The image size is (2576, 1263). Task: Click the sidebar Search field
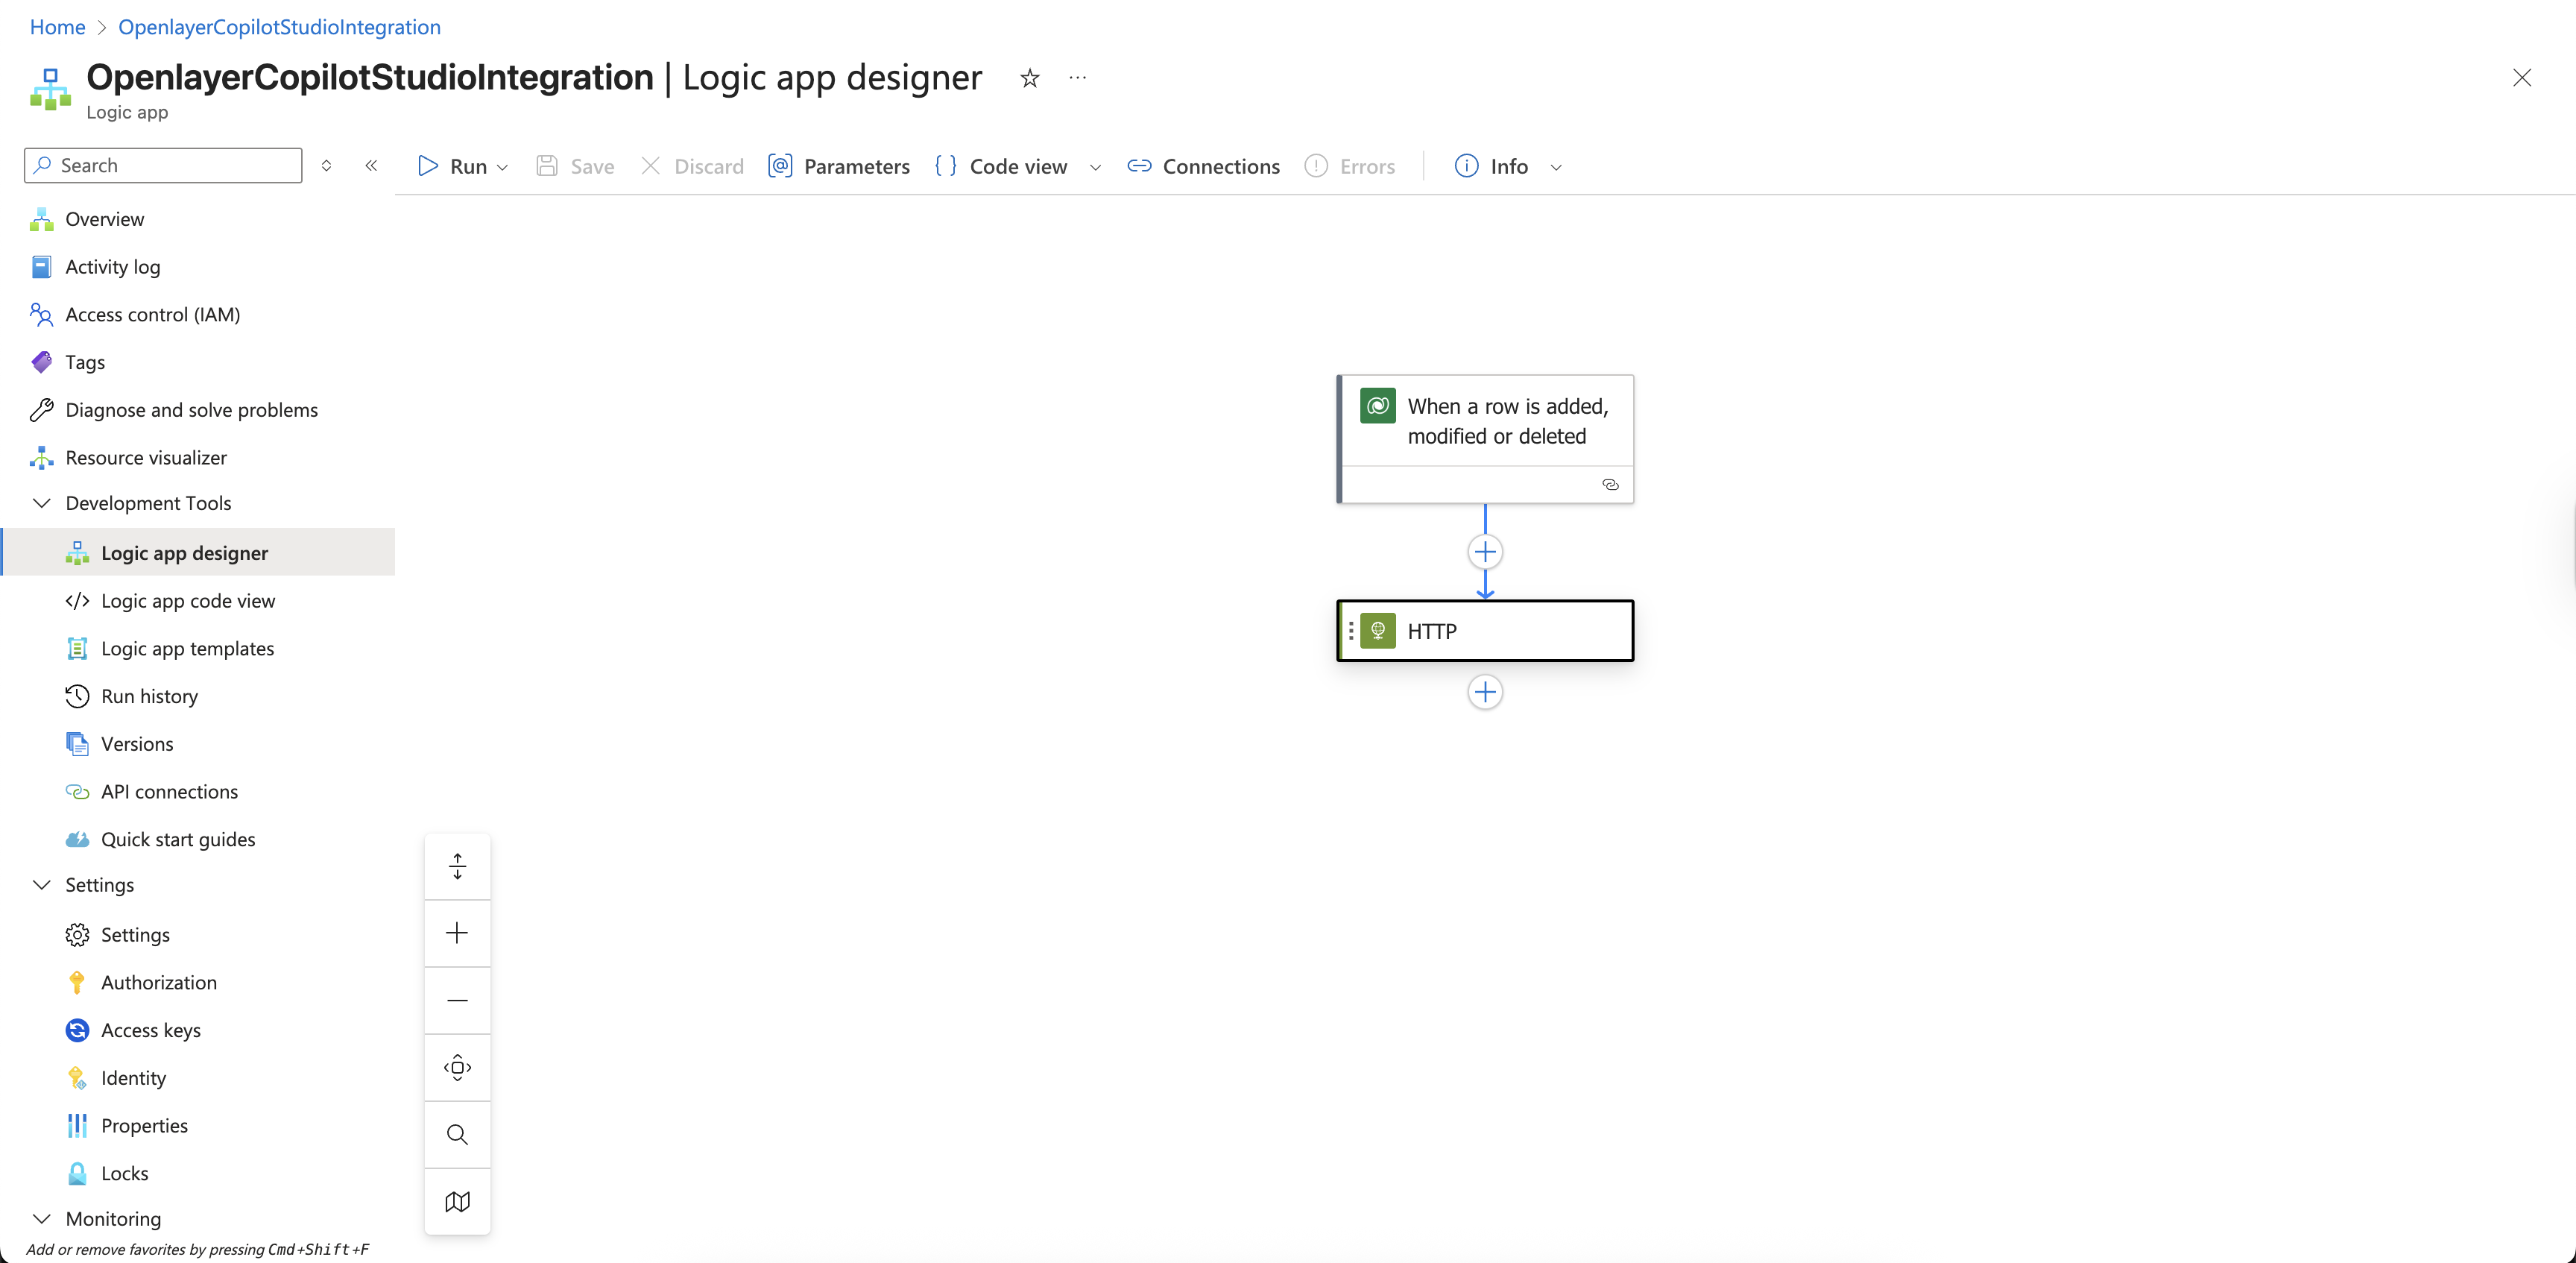coord(162,164)
